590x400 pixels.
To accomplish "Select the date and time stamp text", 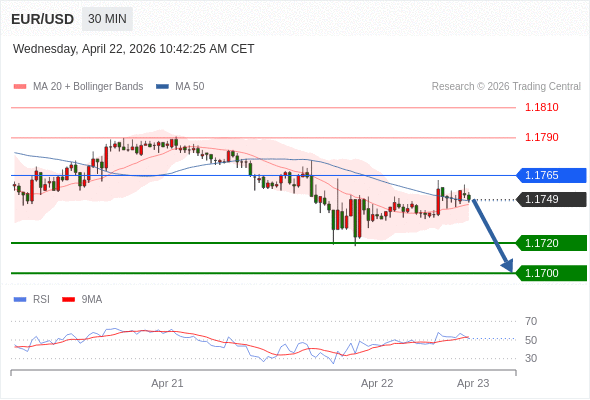I will tap(134, 49).
